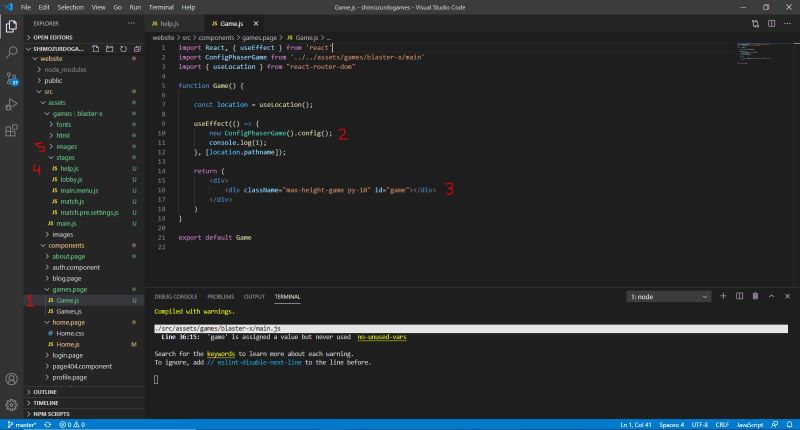Click 'games.page' in the breadcrumb
Image resolution: width=800 pixels, height=430 pixels.
tap(259, 38)
